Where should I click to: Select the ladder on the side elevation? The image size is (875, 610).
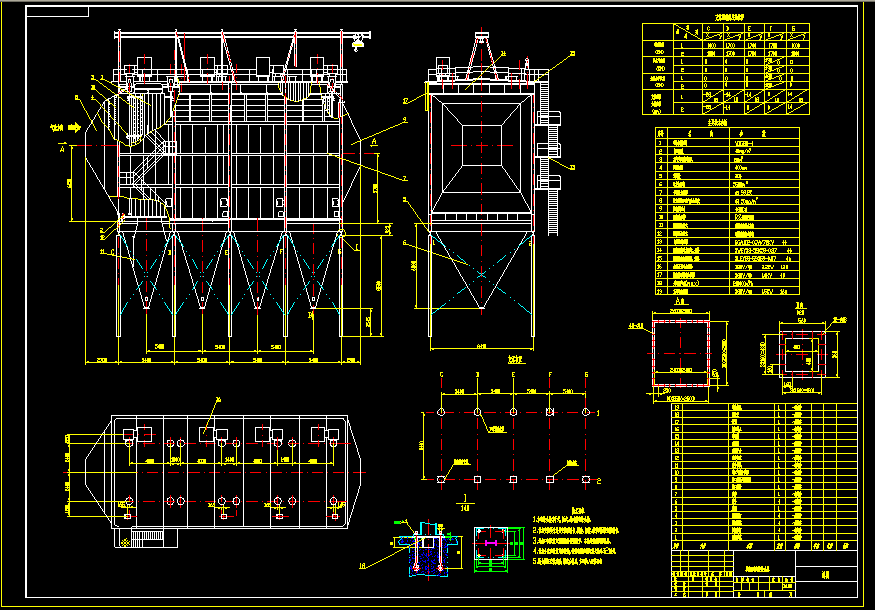click(x=553, y=159)
